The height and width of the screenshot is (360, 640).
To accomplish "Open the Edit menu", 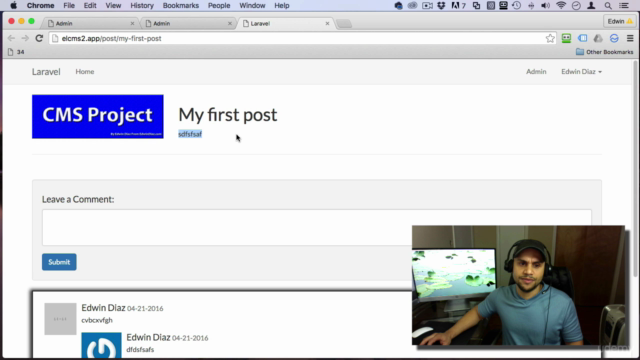I will coord(90,5).
